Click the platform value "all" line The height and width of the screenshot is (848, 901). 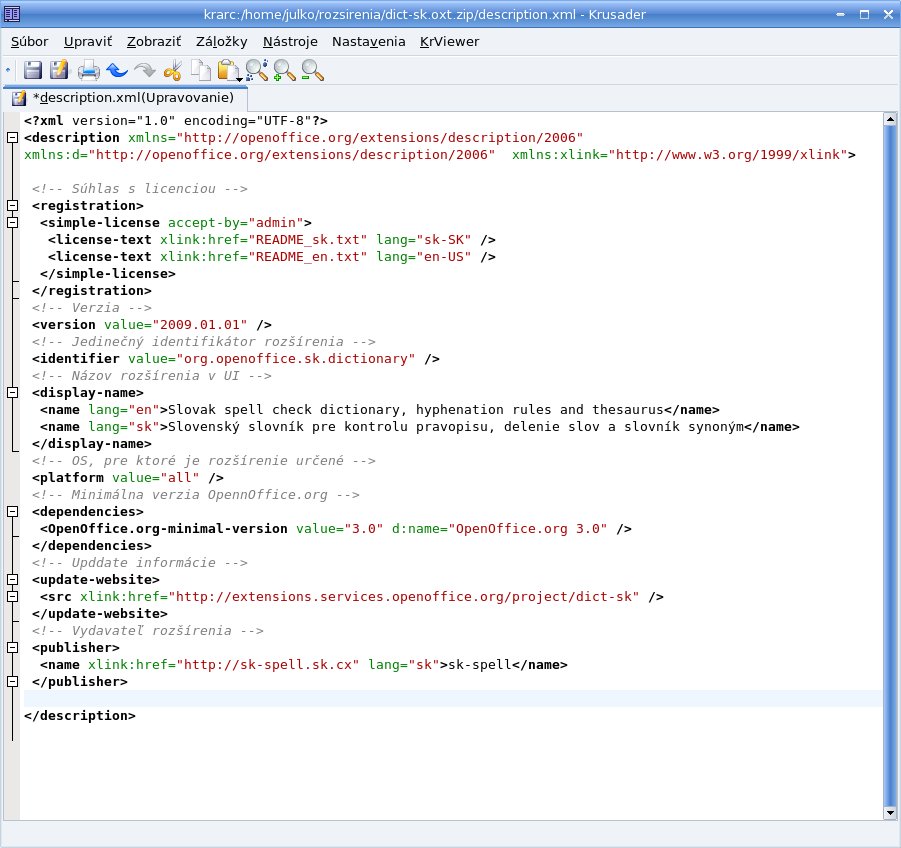(x=128, y=478)
